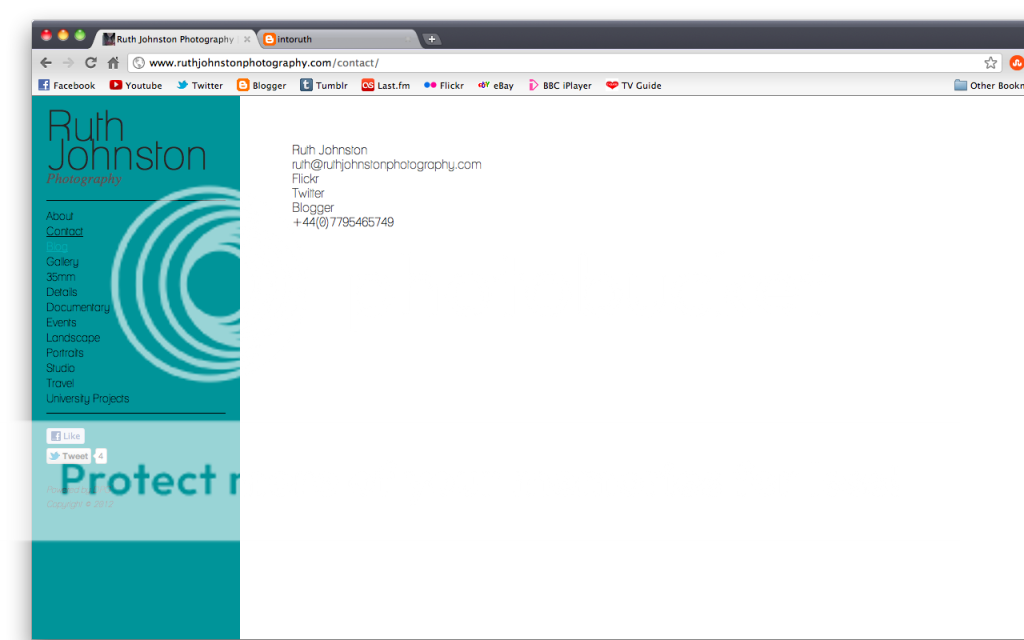Go back with the browser back arrow

(46, 63)
